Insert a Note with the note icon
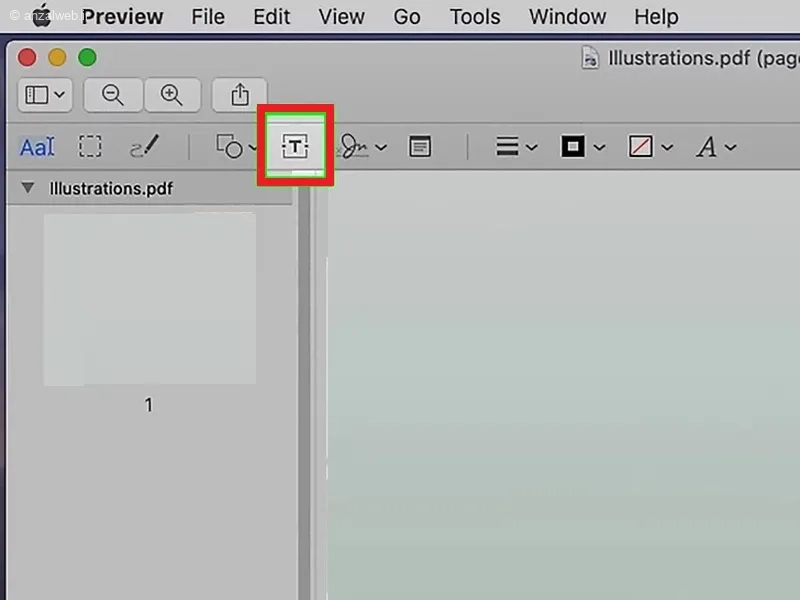The height and width of the screenshot is (600, 800). coord(420,146)
